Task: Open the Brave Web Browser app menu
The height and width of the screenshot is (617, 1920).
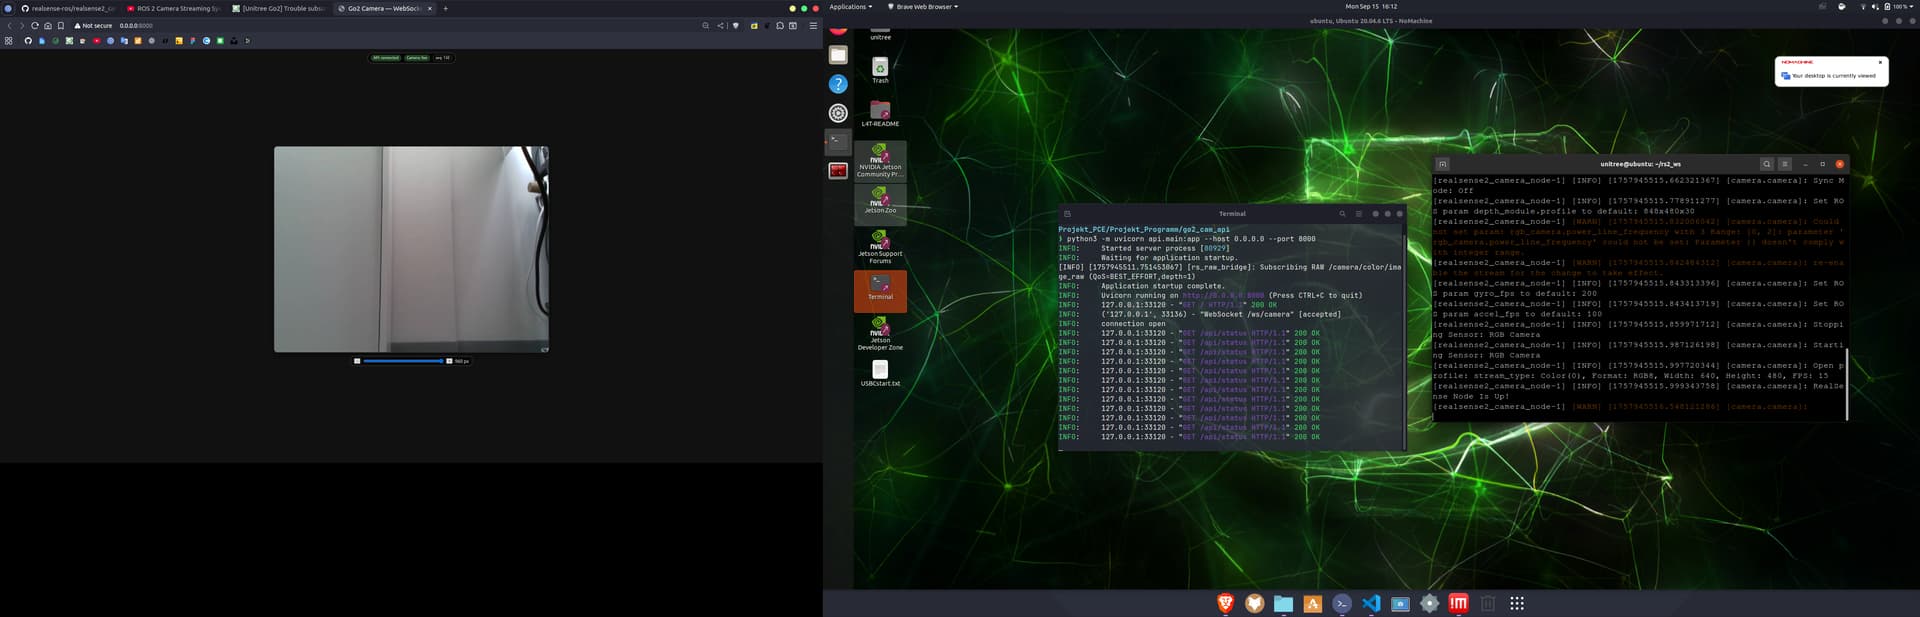Action: coord(922,7)
